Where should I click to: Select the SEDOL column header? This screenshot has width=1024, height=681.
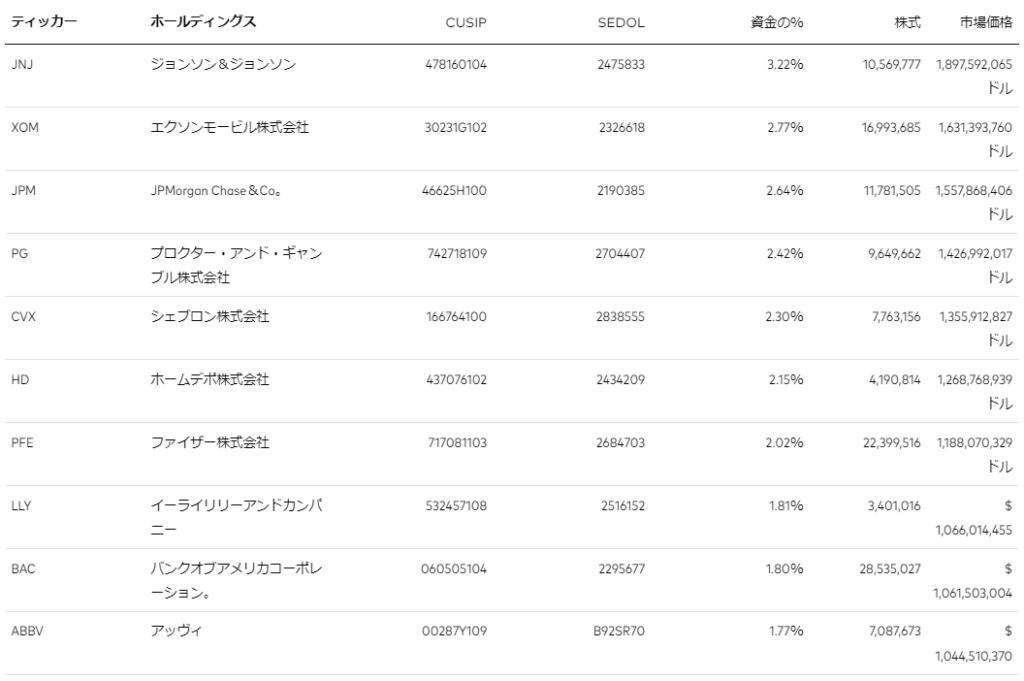click(x=621, y=21)
